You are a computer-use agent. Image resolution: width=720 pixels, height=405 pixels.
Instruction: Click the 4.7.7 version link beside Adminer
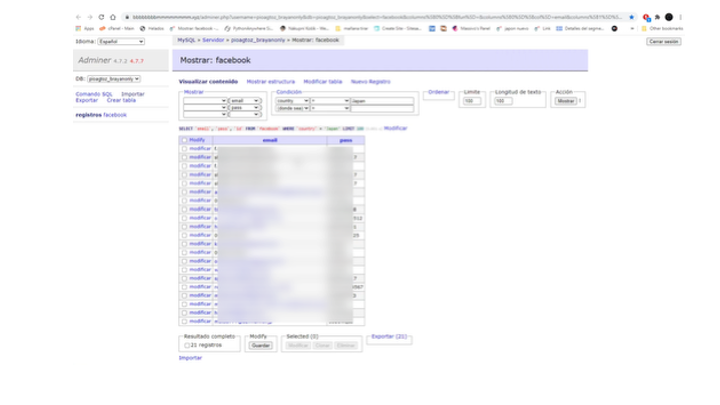coord(136,61)
